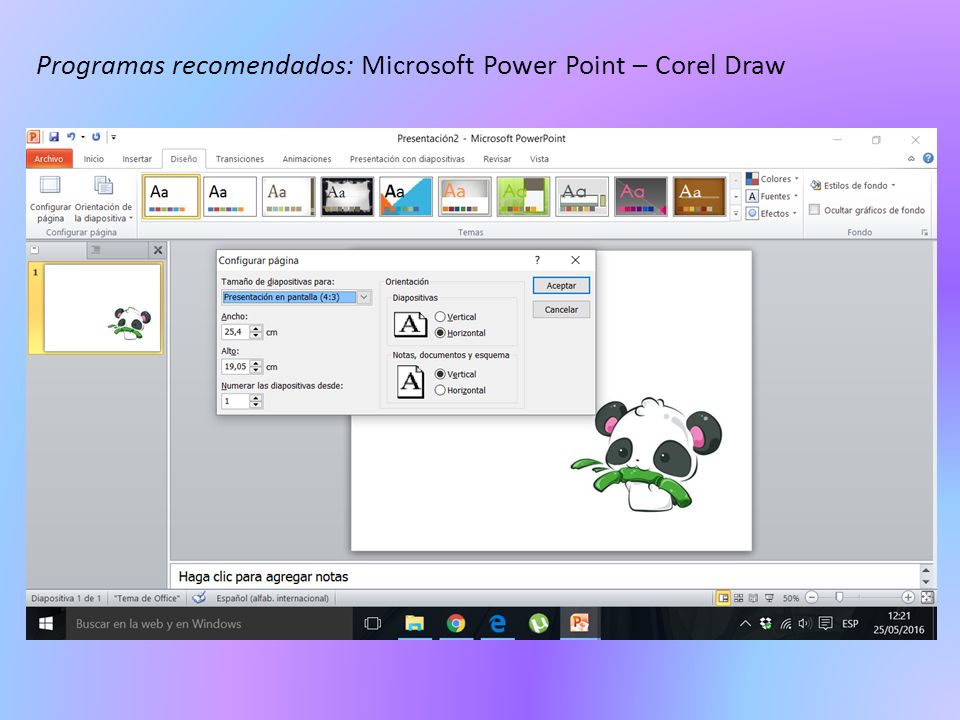Screen dimensions: 960x720
Task: Switch to Slide Sorter view icon
Action: 738,598
